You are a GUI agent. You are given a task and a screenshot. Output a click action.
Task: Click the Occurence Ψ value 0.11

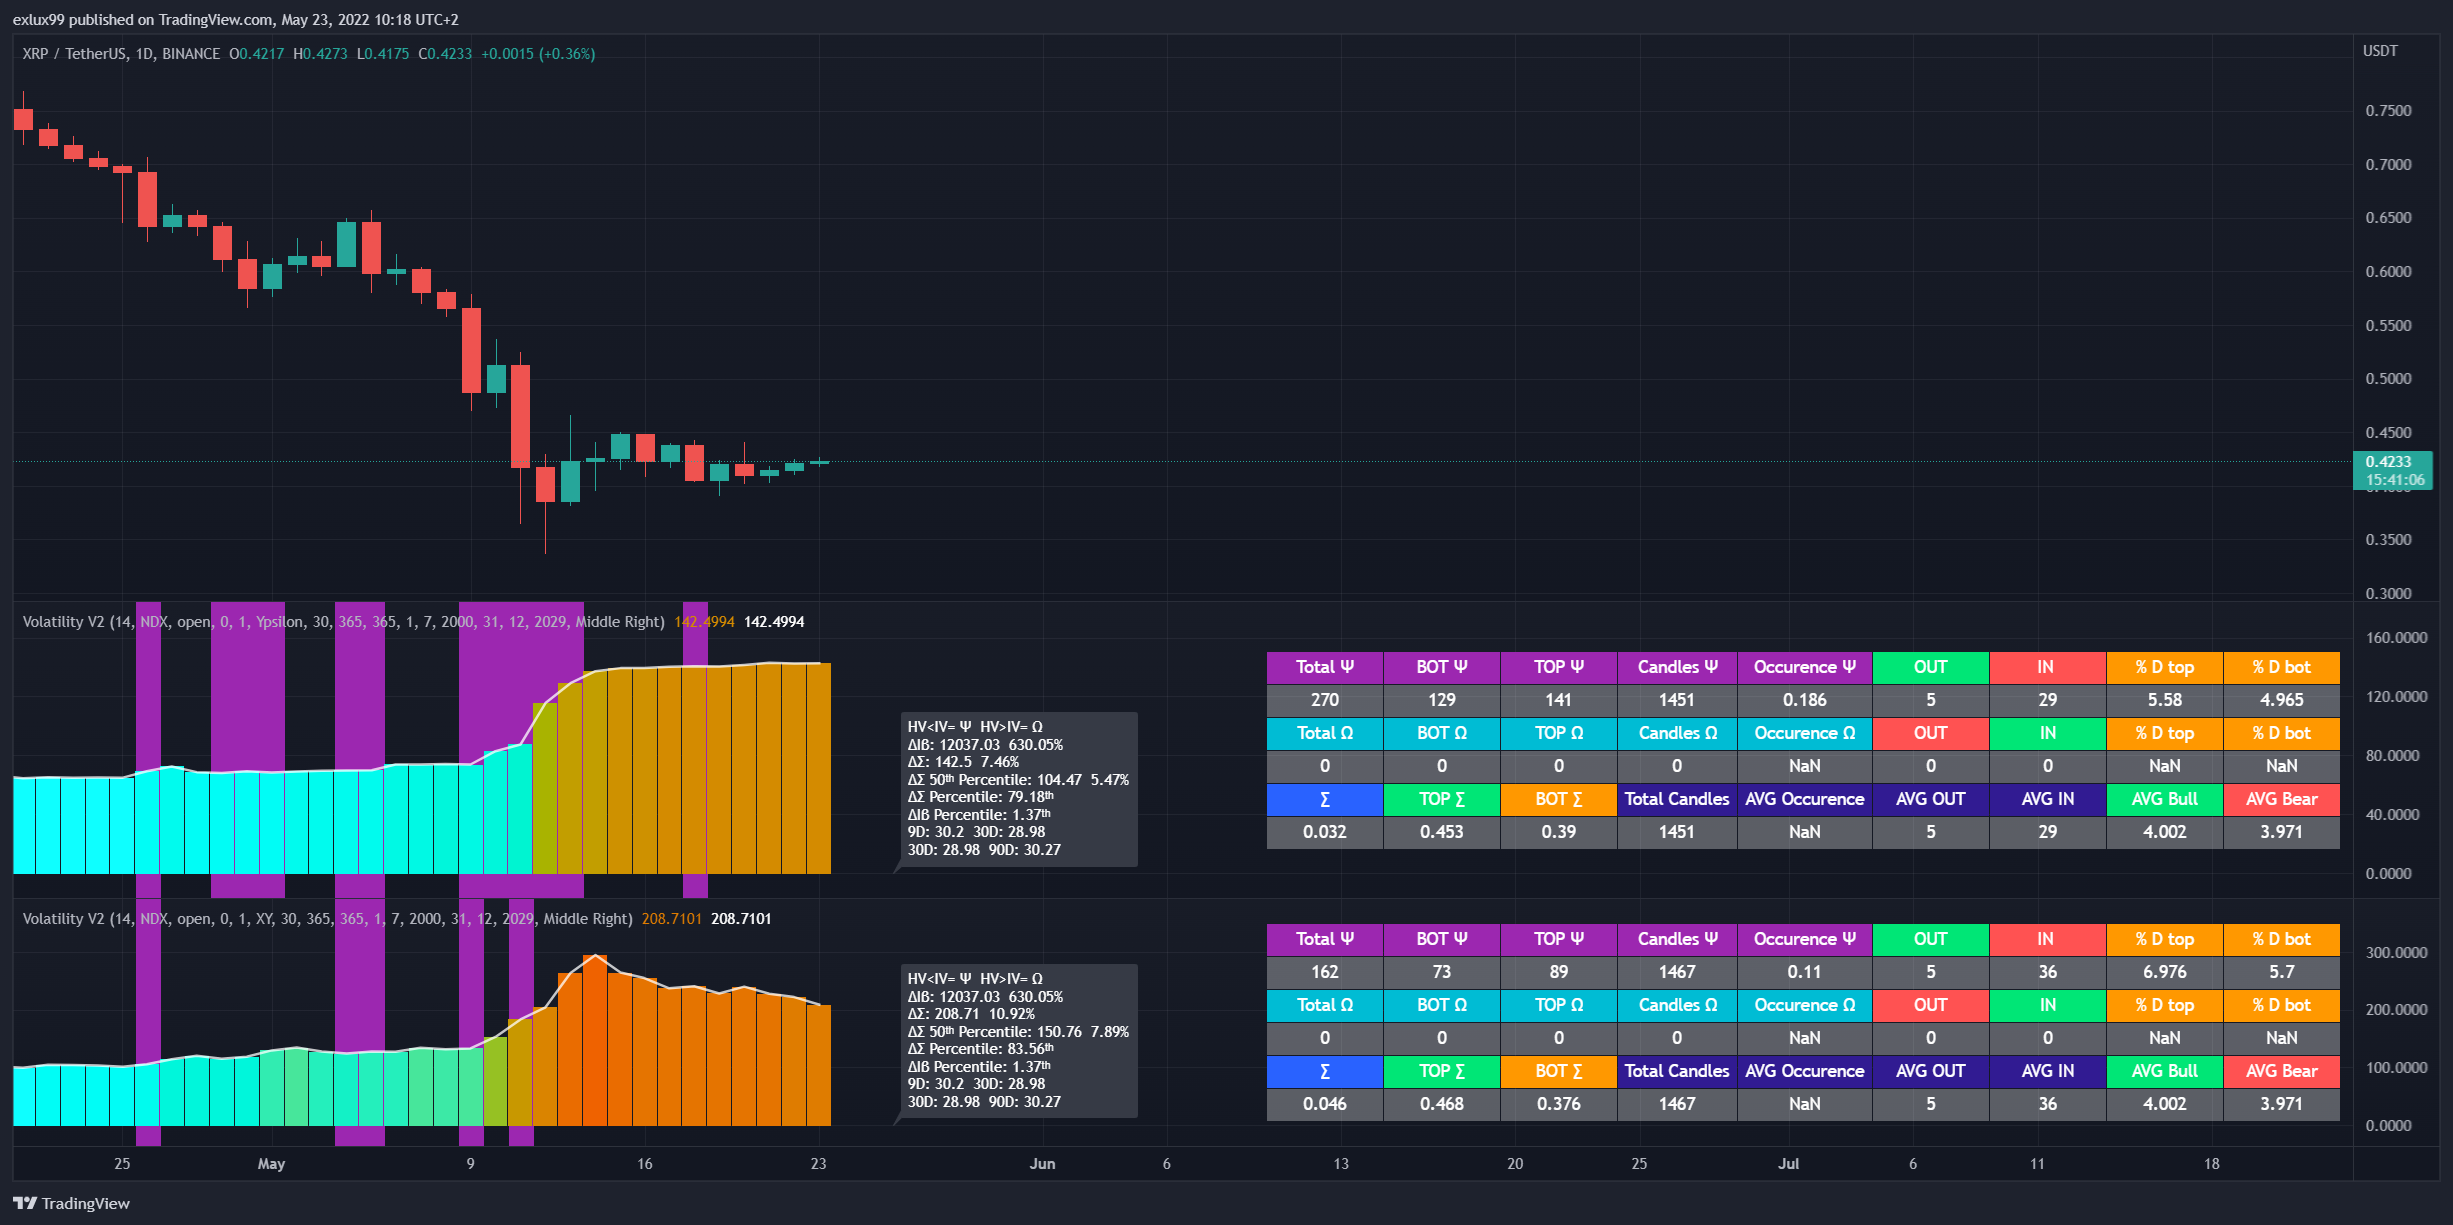tap(1805, 972)
